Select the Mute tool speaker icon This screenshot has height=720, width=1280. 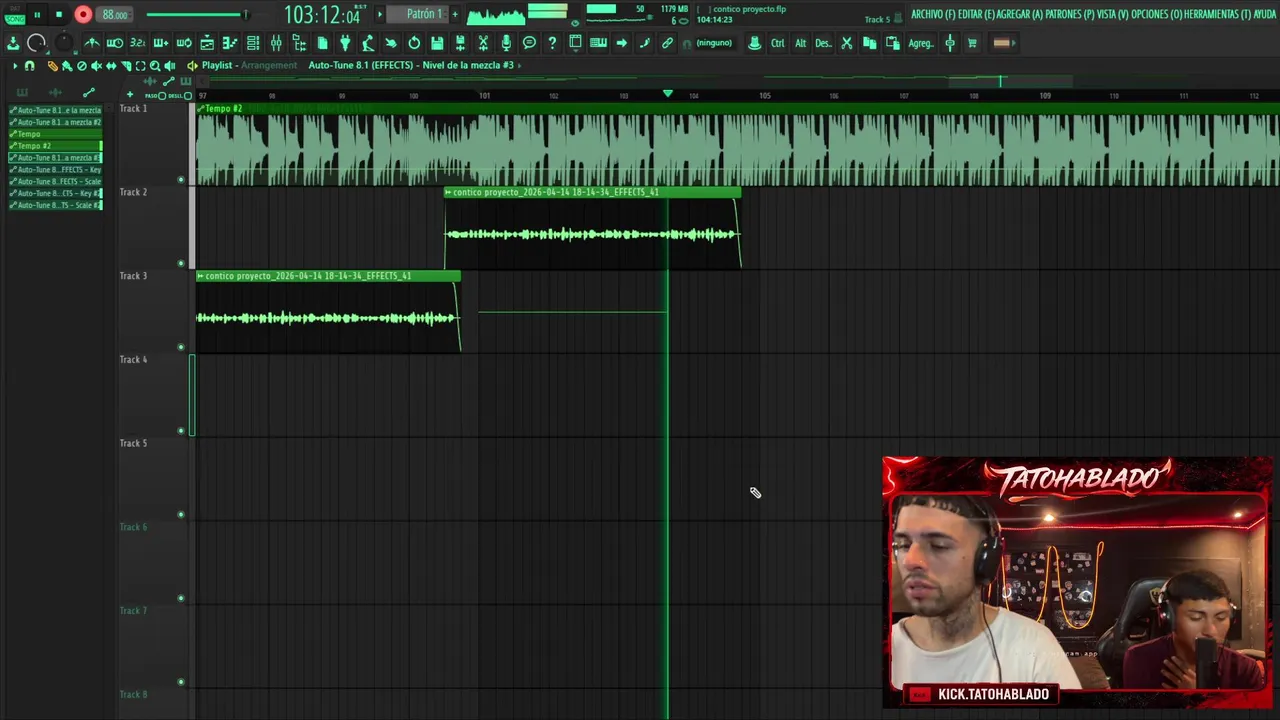(x=97, y=65)
